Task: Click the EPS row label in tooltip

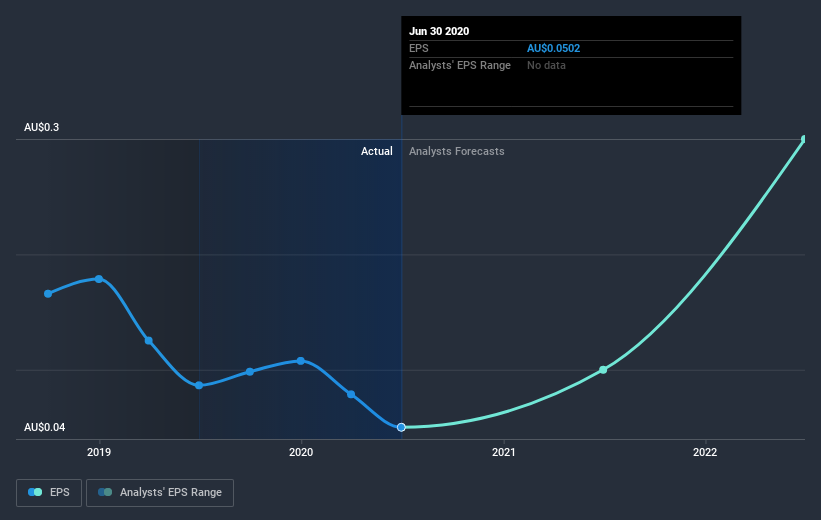Action: (419, 48)
